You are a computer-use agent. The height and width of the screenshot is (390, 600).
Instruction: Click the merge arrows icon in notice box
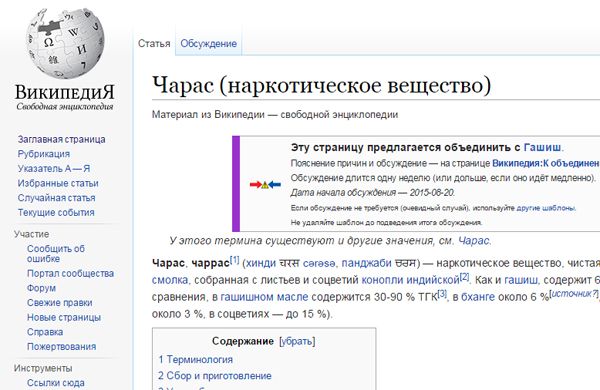265,185
